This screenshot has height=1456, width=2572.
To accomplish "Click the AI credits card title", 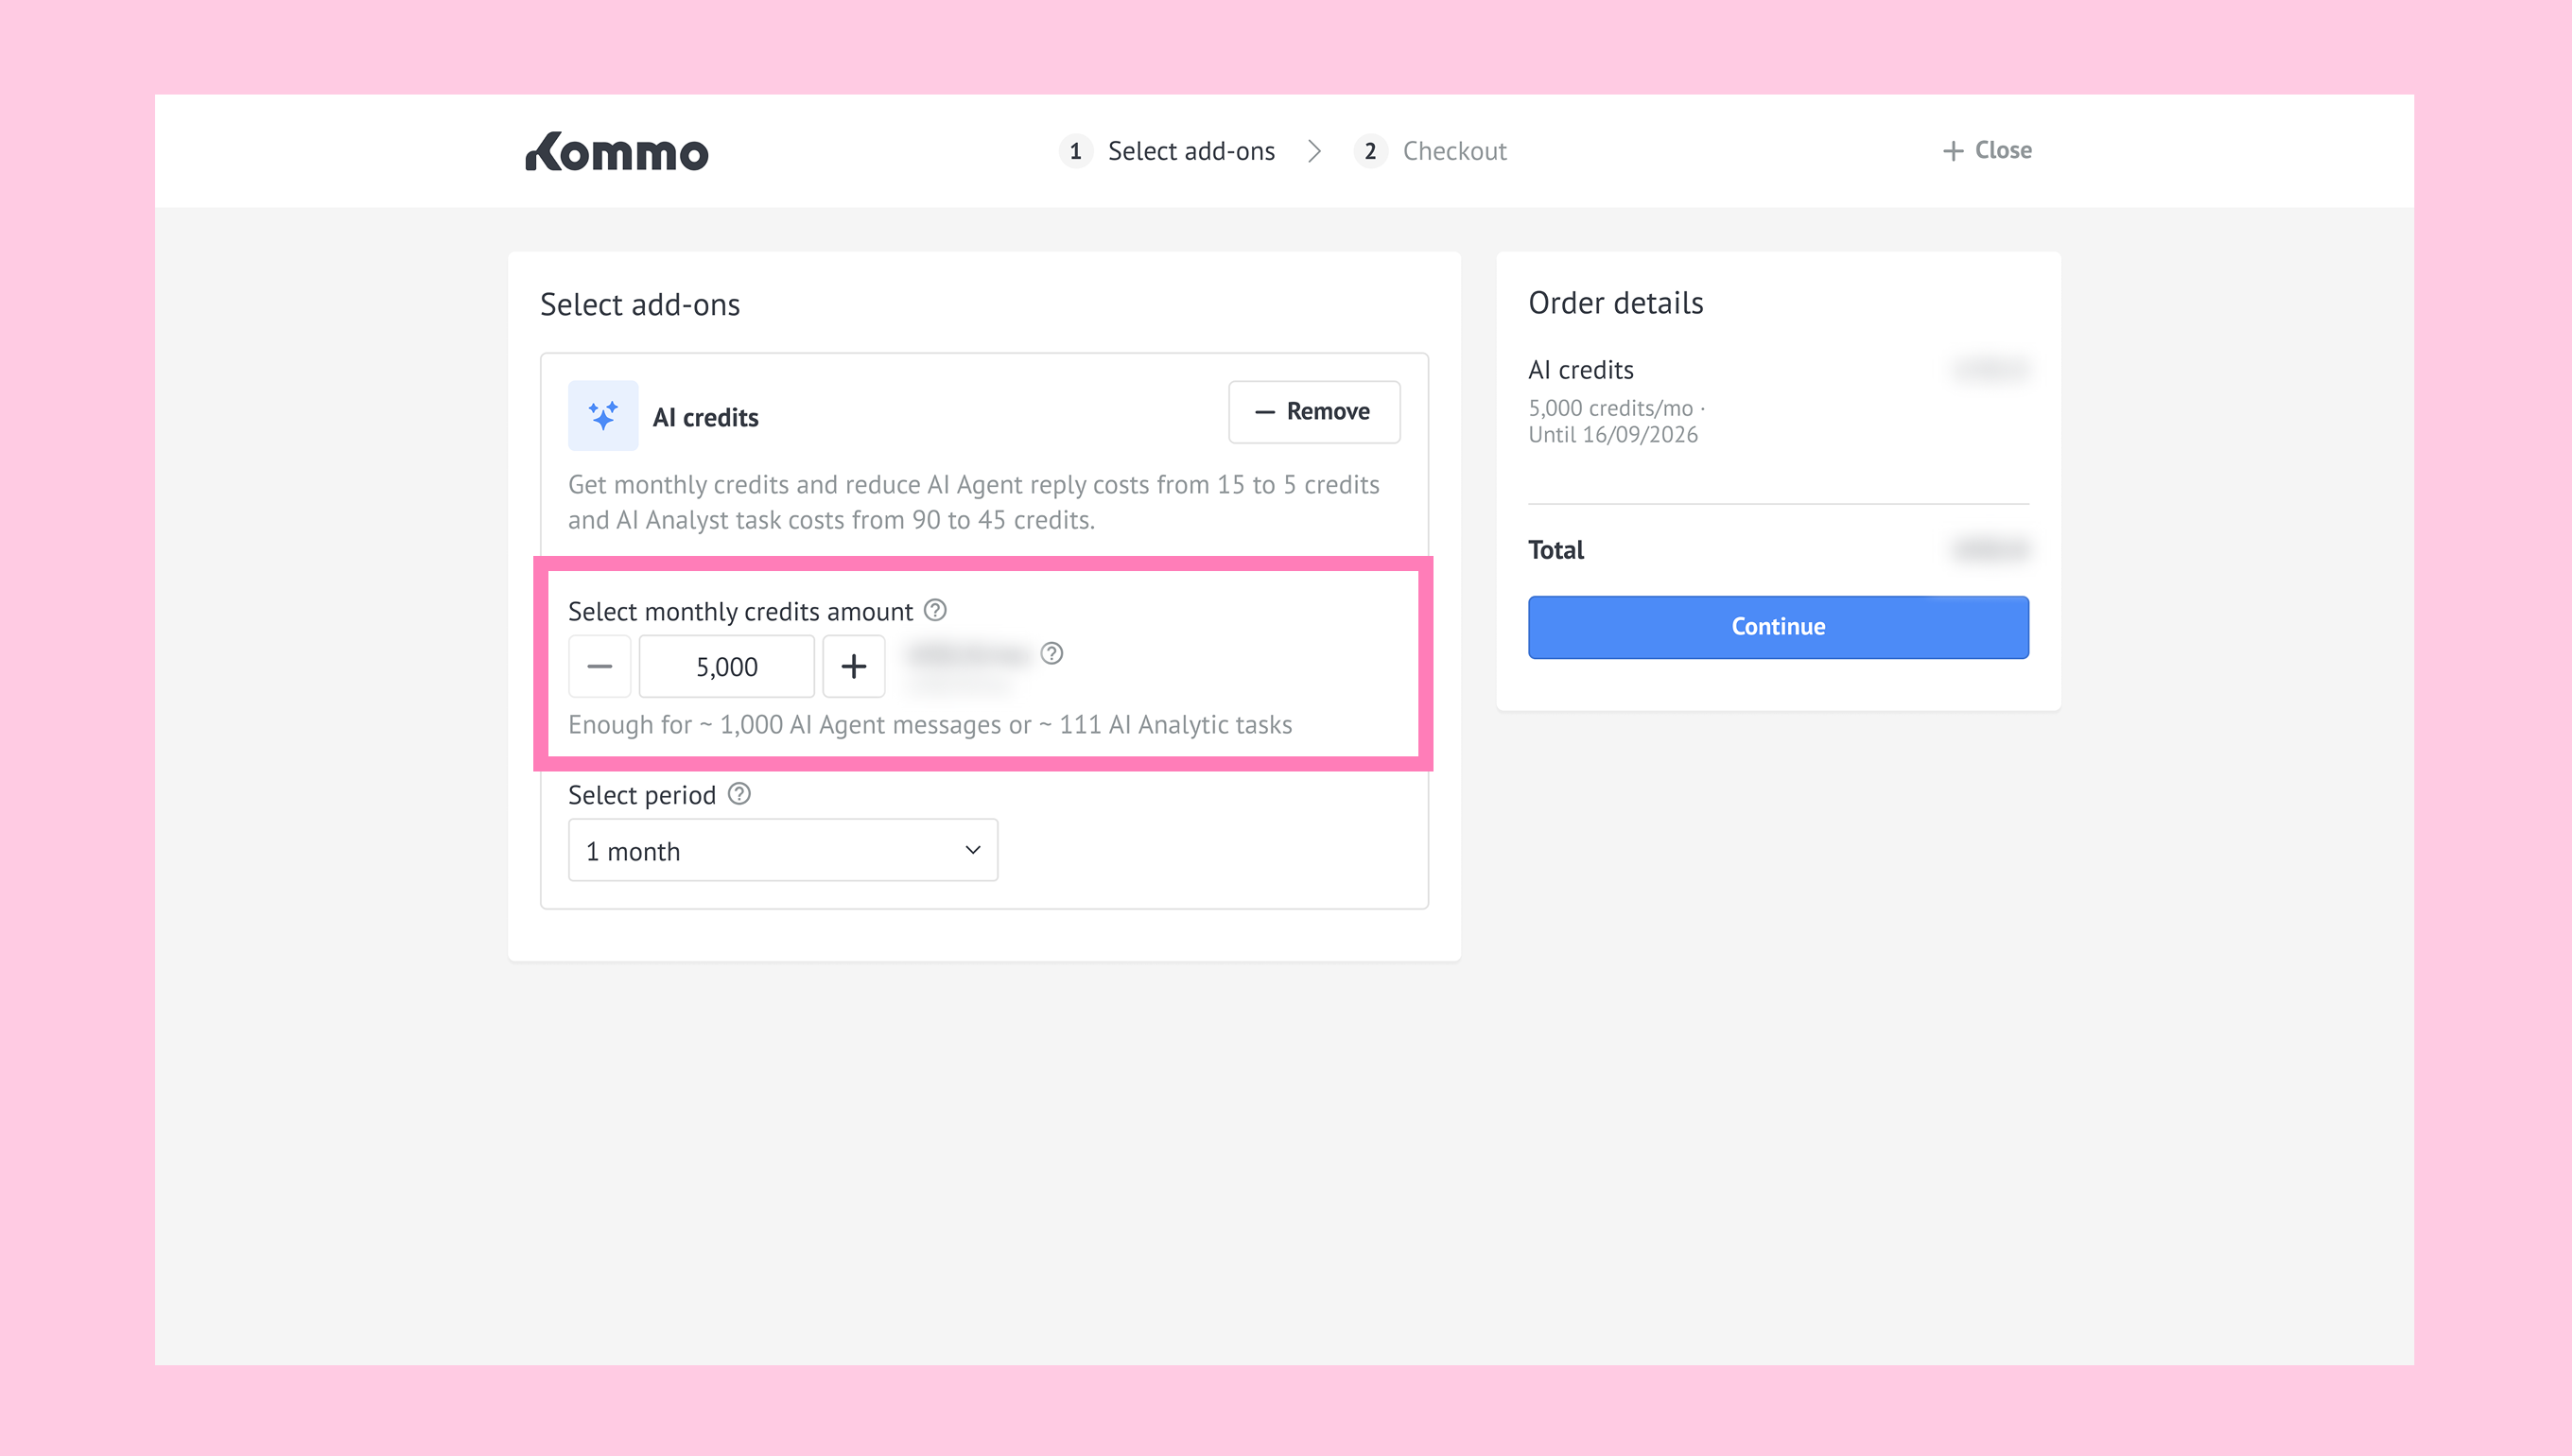I will (705, 417).
